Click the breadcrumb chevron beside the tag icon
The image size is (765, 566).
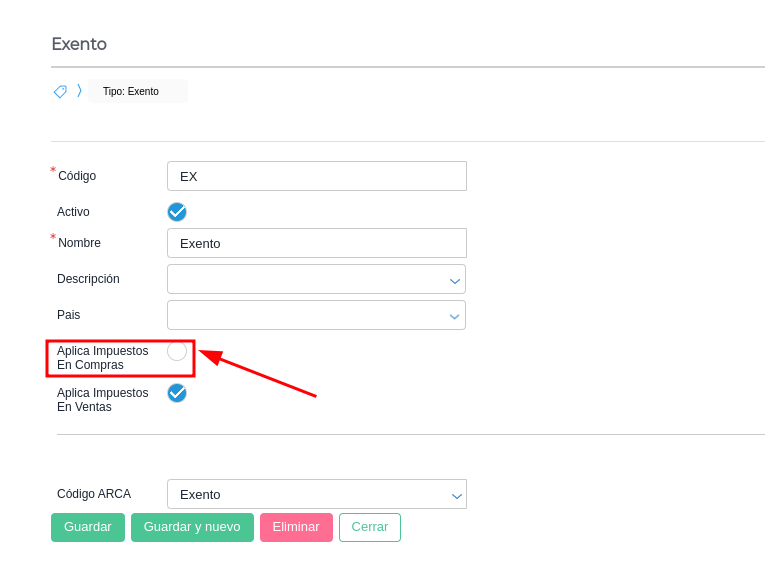tap(79, 91)
